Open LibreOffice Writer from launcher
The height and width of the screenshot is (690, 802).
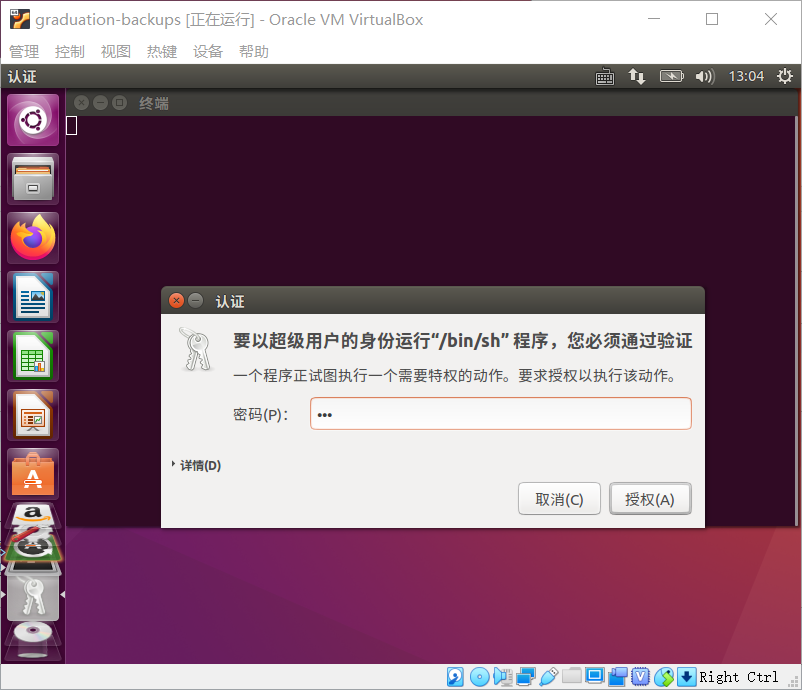[x=33, y=297]
